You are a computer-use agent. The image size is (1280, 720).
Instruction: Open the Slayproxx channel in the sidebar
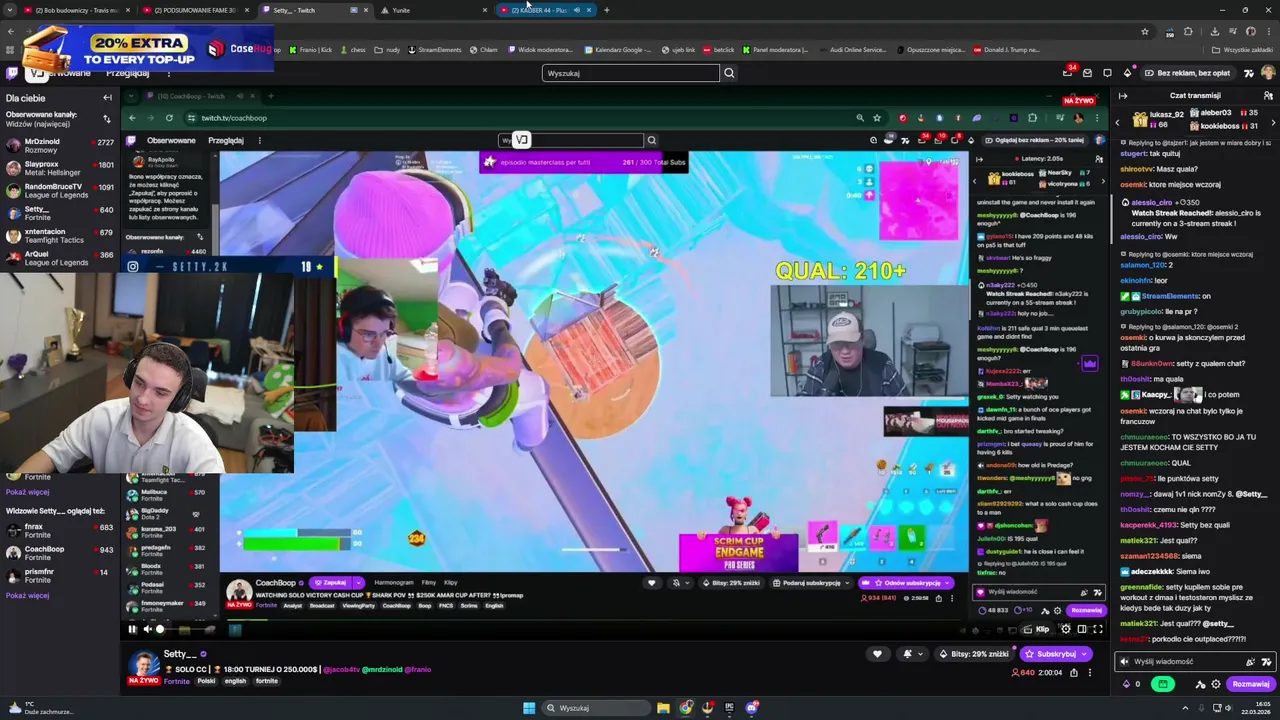59,168
